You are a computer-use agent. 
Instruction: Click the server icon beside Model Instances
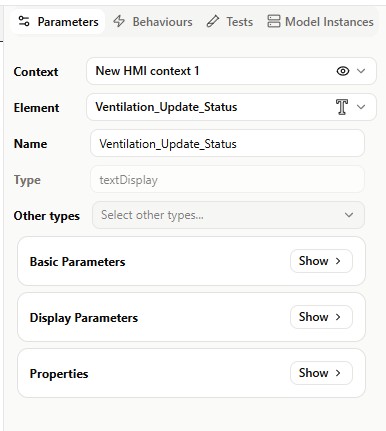[274, 22]
